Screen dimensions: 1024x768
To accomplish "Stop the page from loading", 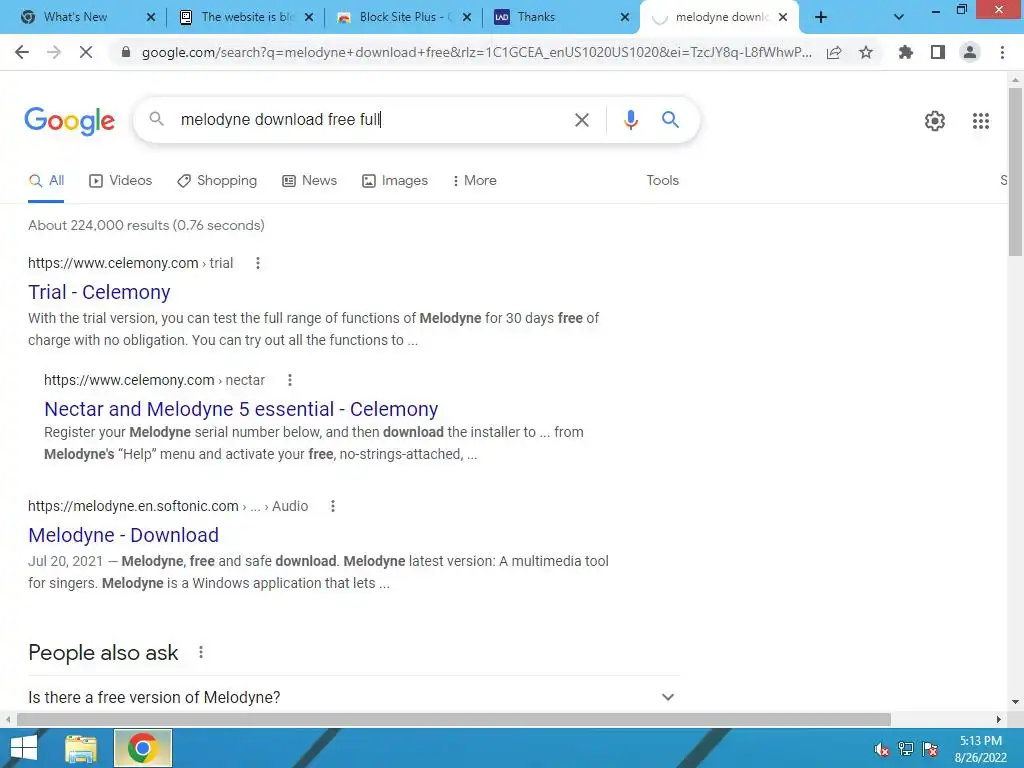I will tap(86, 52).
